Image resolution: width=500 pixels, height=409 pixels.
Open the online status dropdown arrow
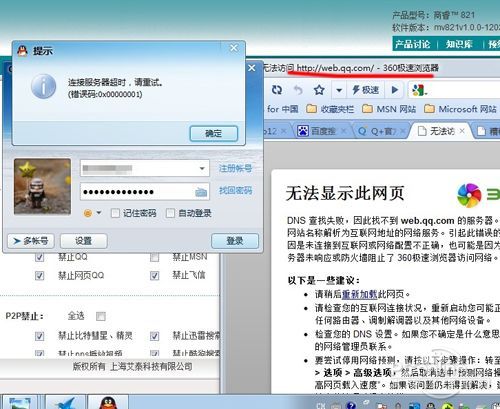(x=99, y=213)
